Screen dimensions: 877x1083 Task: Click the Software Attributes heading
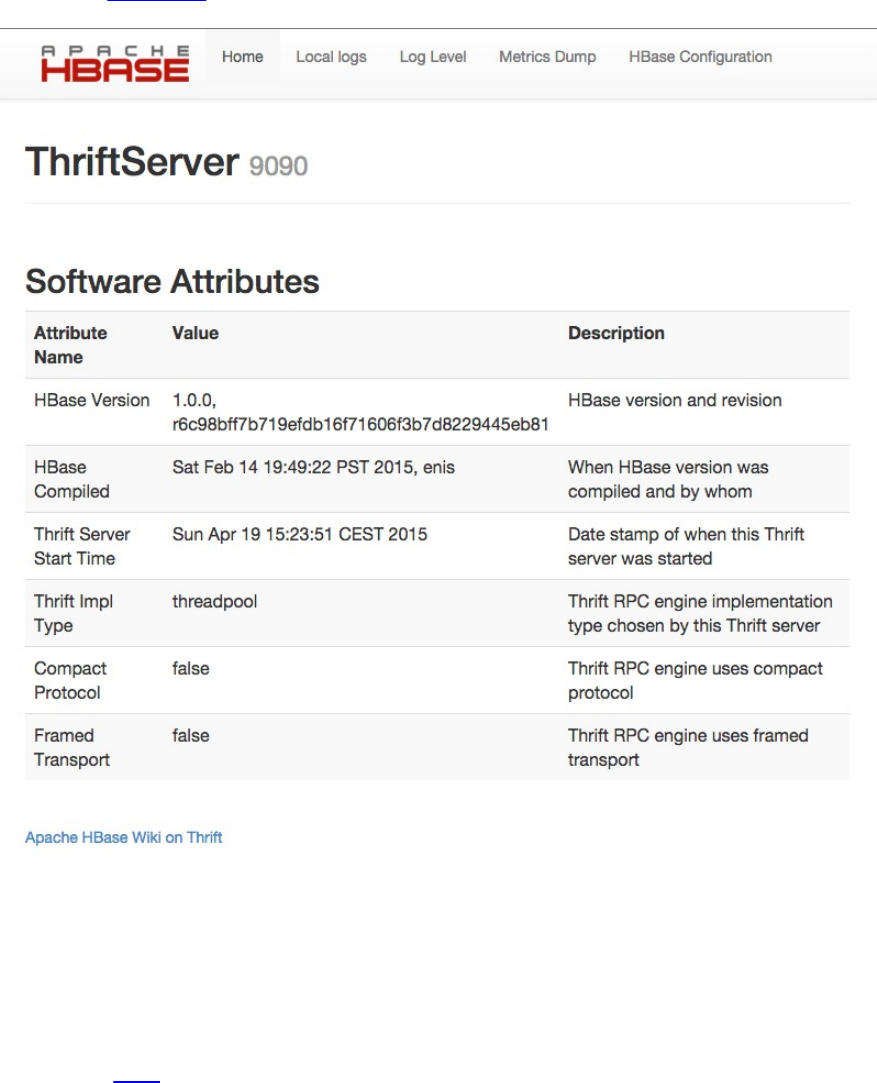(x=173, y=282)
